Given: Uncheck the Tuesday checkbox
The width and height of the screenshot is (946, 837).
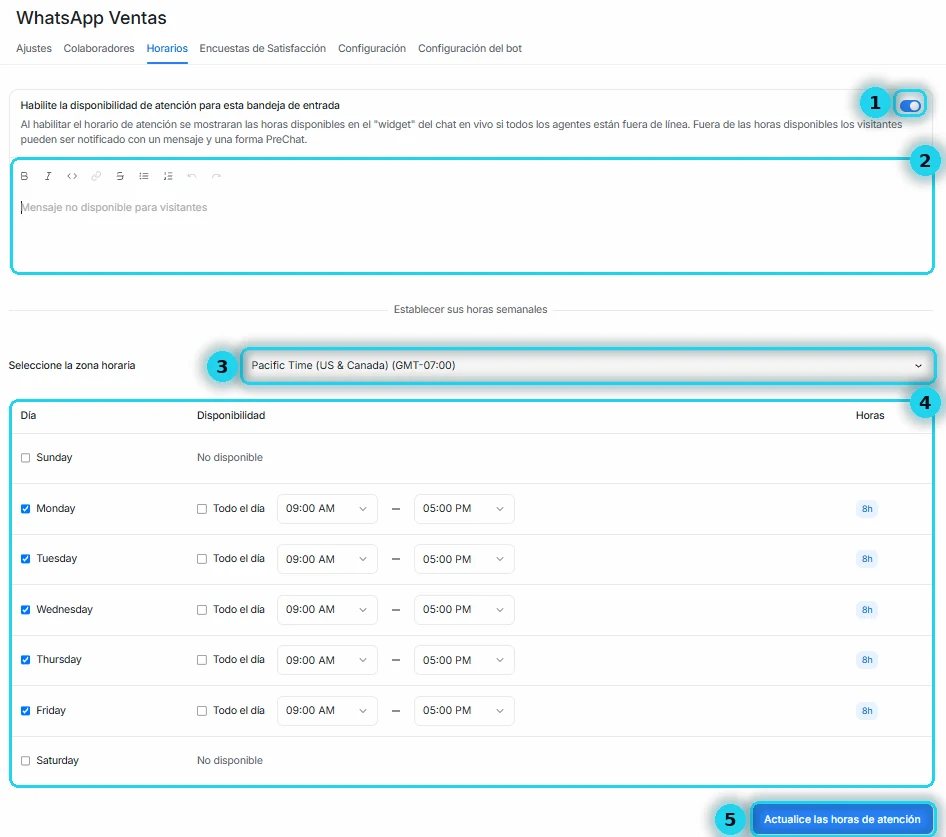Looking at the screenshot, I should click(25, 559).
